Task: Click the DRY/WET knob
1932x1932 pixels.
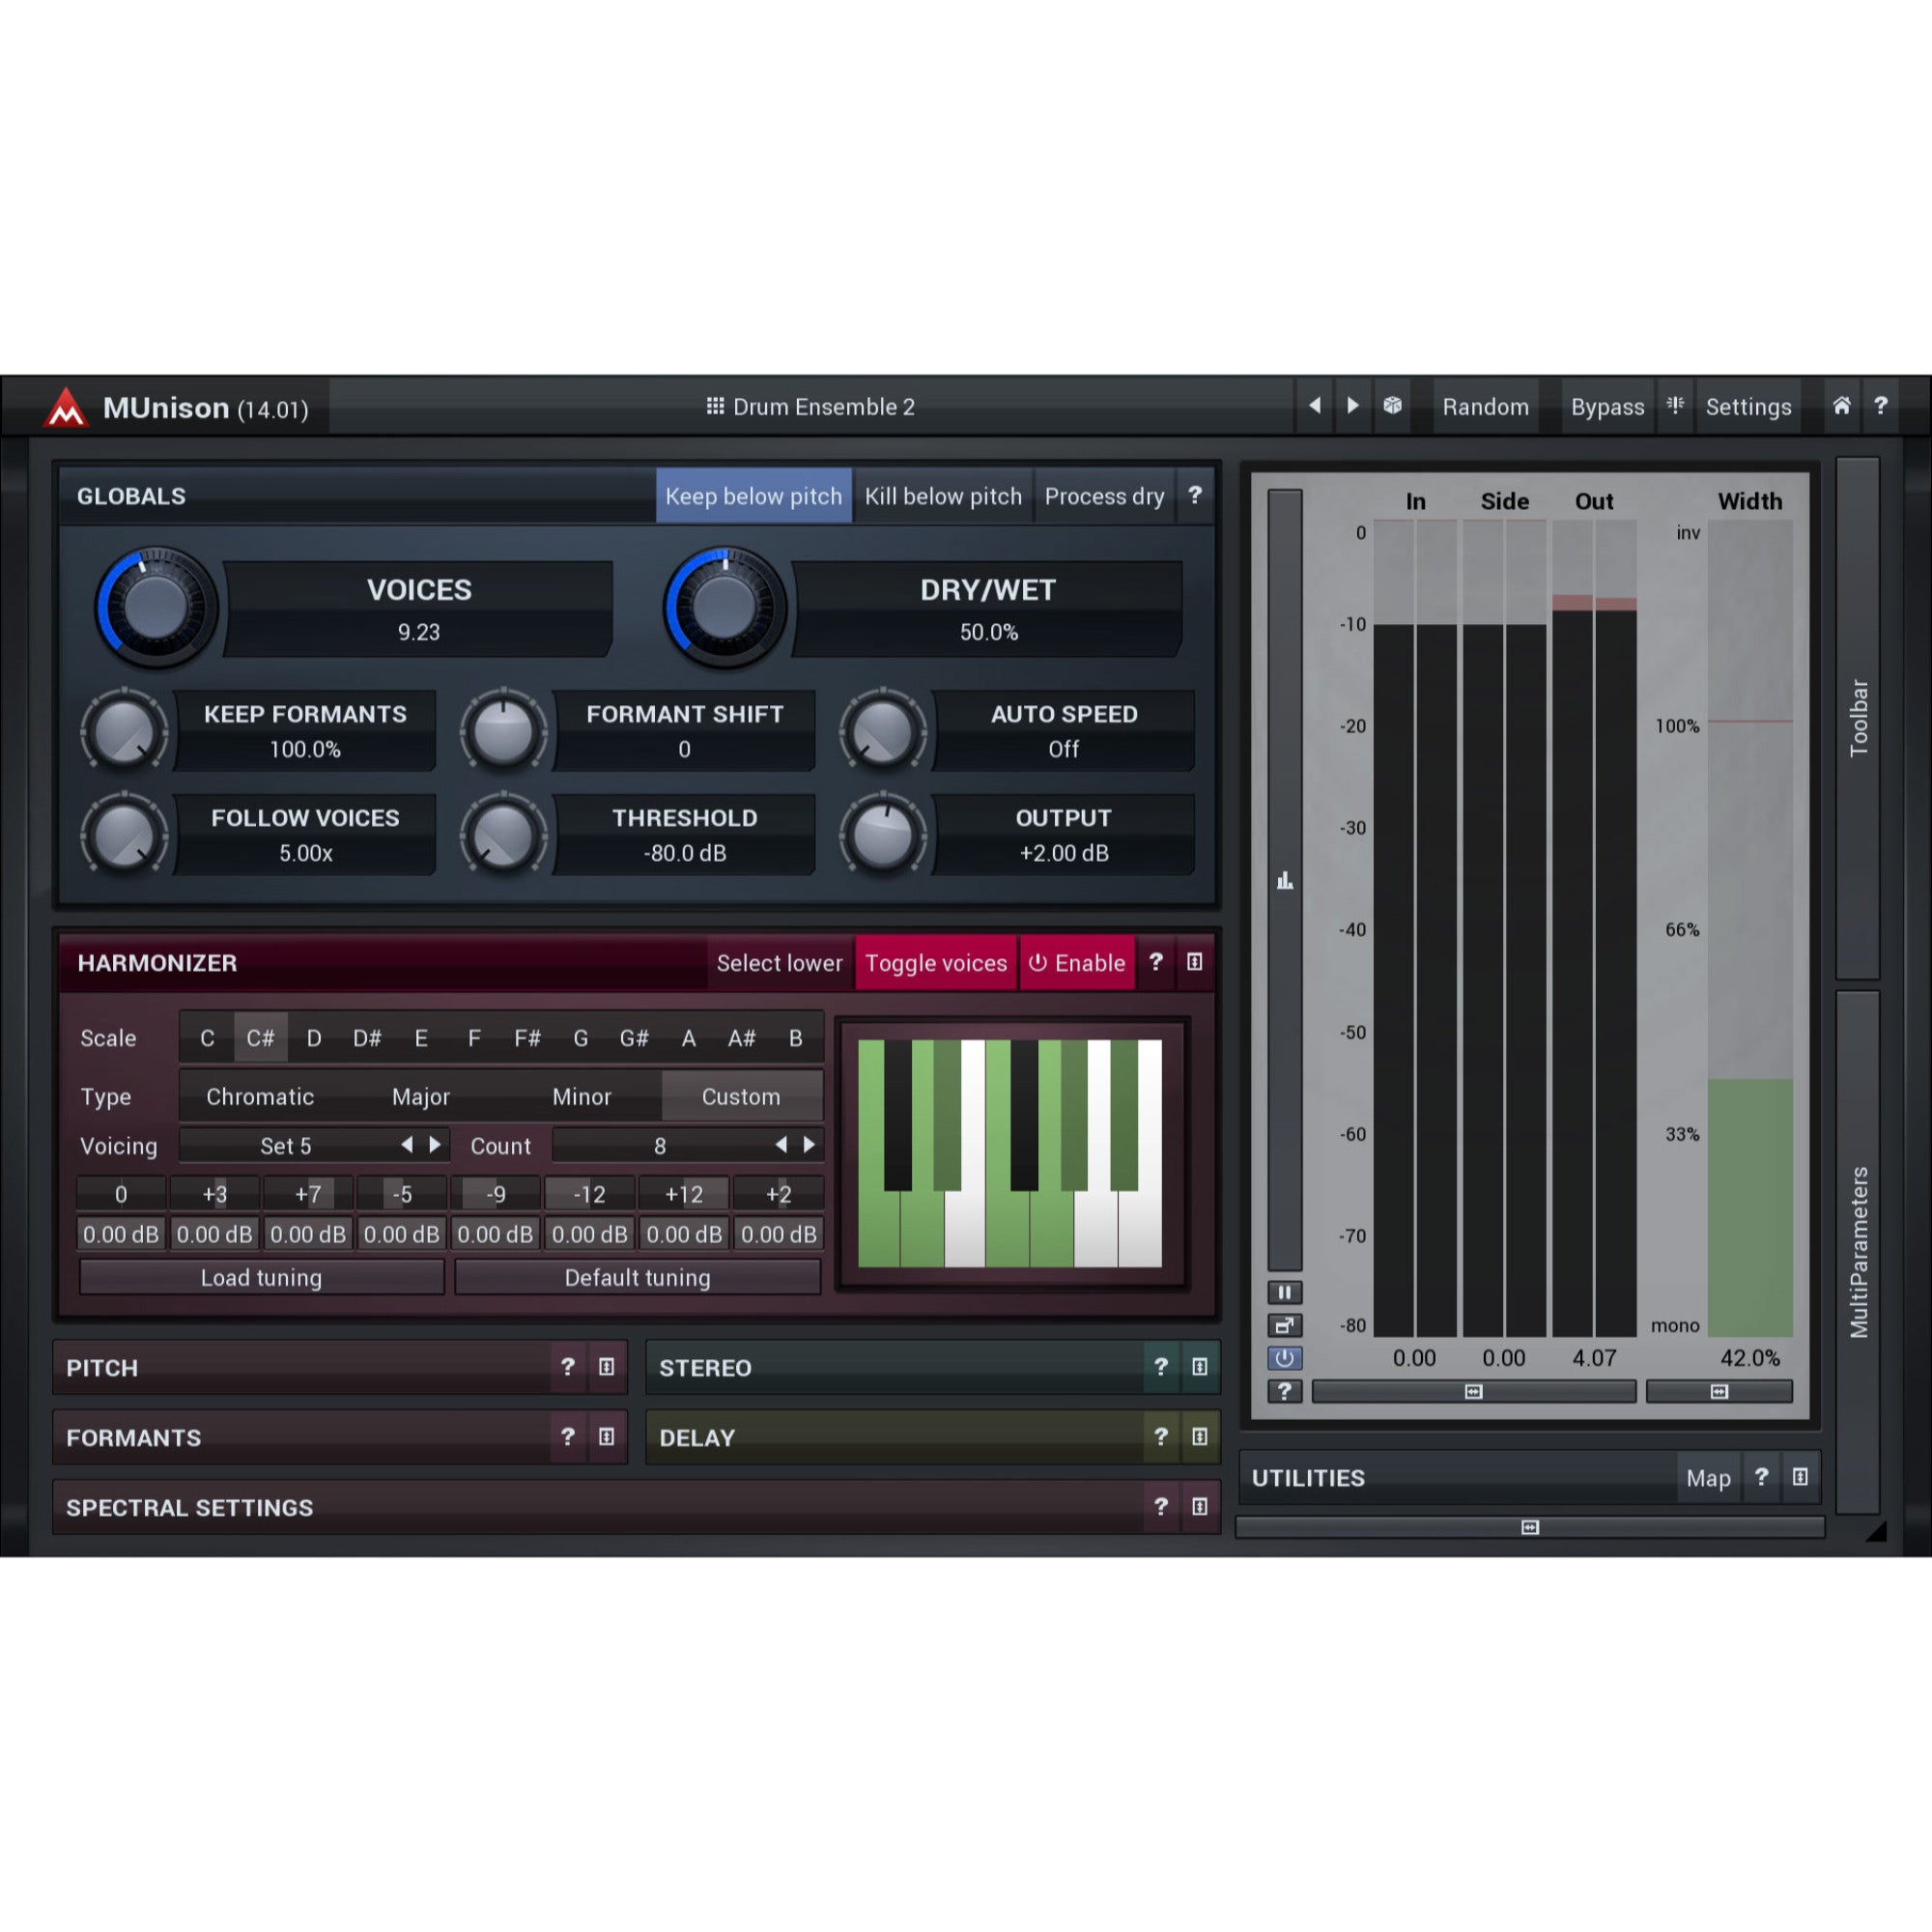Action: tap(725, 607)
